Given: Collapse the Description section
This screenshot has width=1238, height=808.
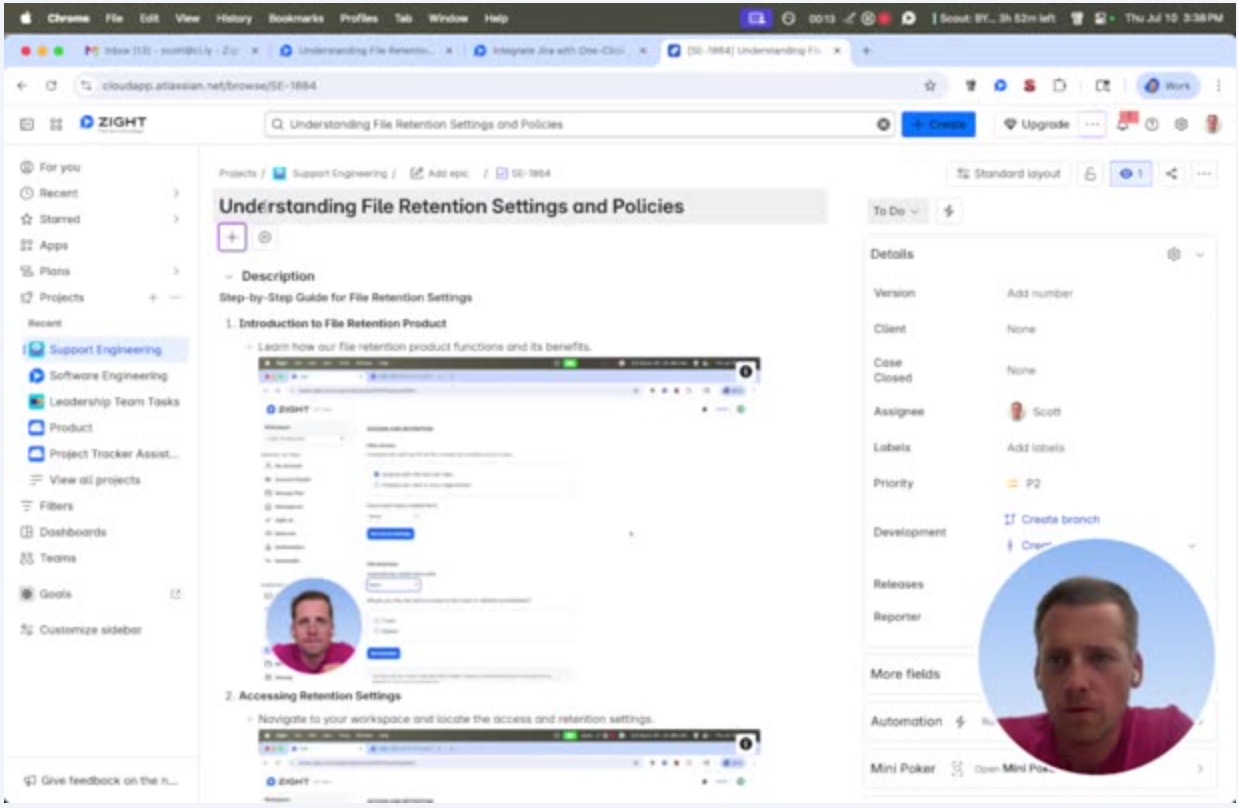Looking at the screenshot, I should [229, 276].
